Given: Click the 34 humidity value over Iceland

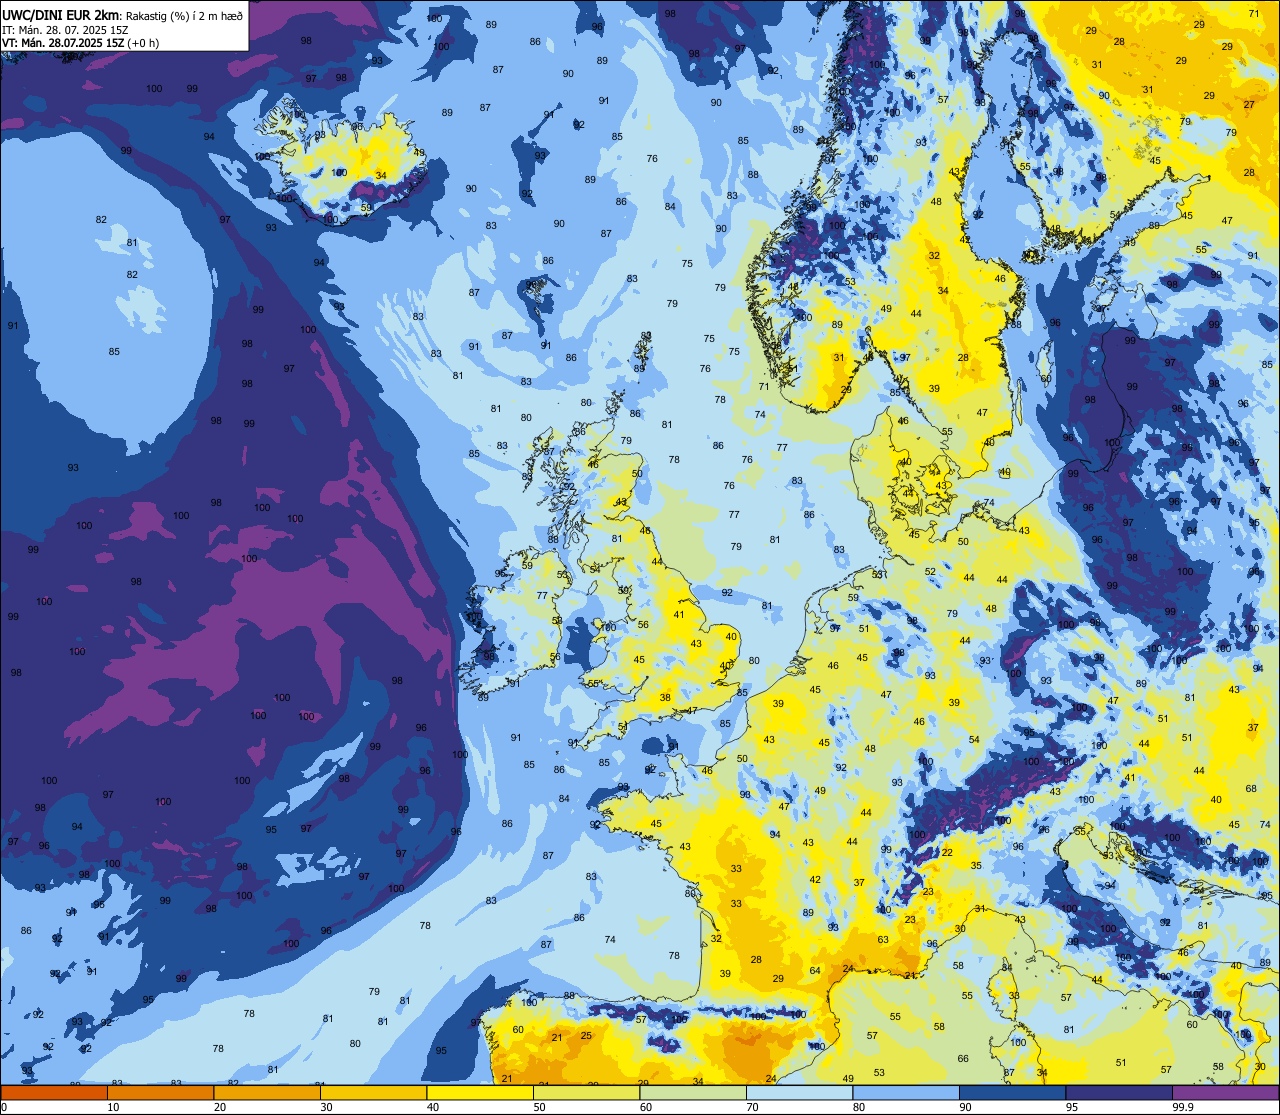Looking at the screenshot, I should pyautogui.click(x=381, y=176).
